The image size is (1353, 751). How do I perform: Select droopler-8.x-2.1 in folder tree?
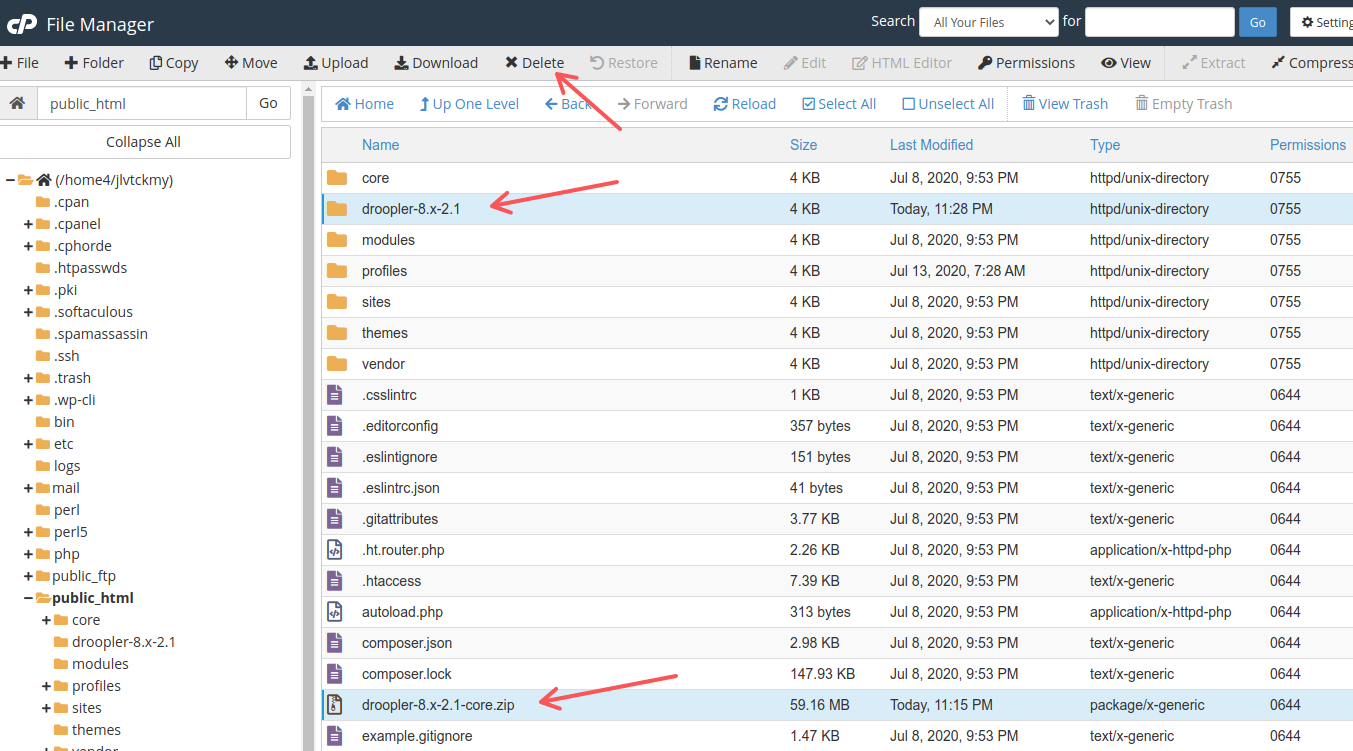[x=123, y=642]
